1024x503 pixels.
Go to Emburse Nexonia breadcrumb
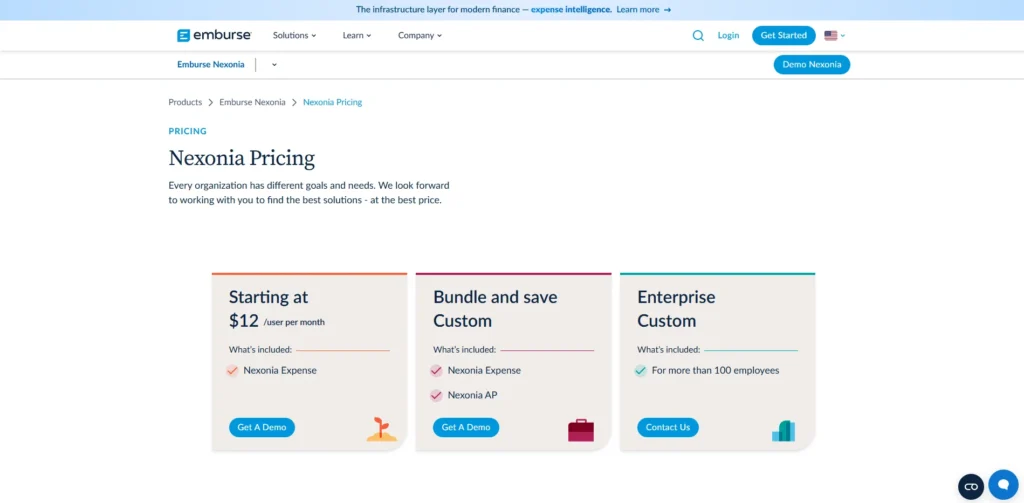pyautogui.click(x=252, y=102)
